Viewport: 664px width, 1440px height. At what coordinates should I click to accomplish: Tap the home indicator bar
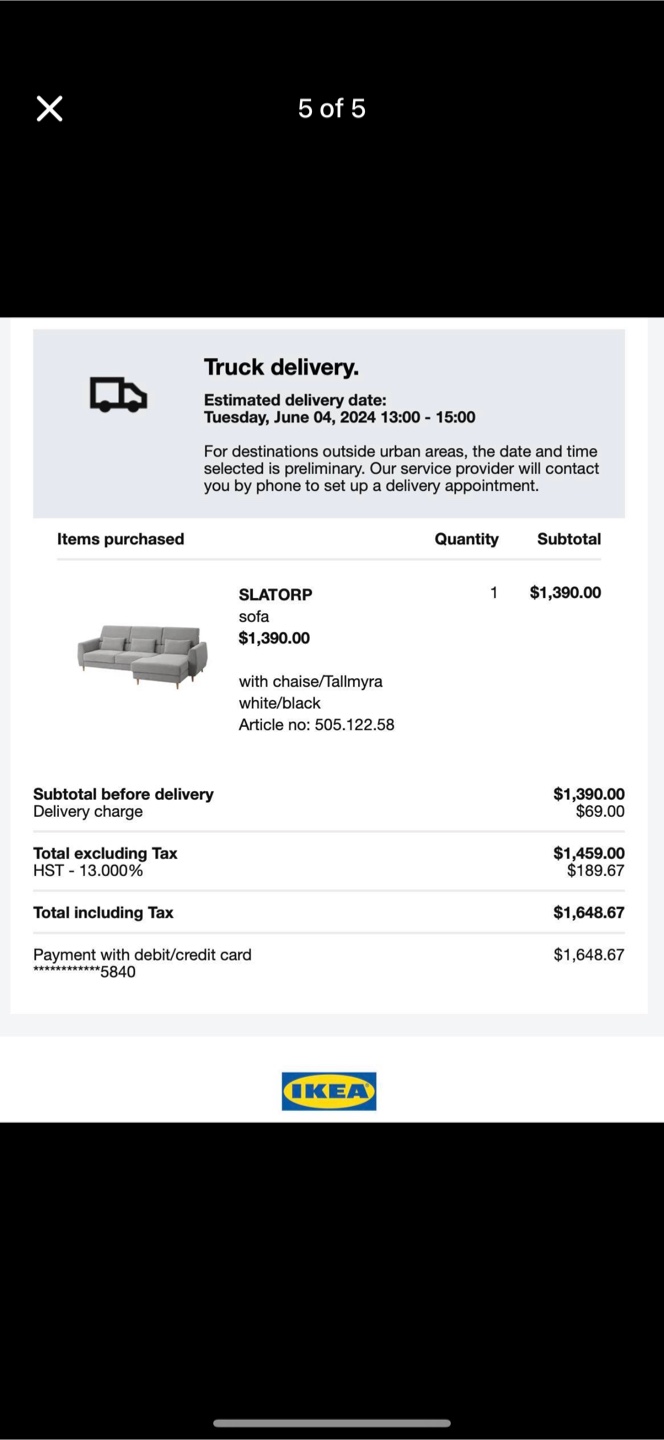pyautogui.click(x=331, y=1422)
